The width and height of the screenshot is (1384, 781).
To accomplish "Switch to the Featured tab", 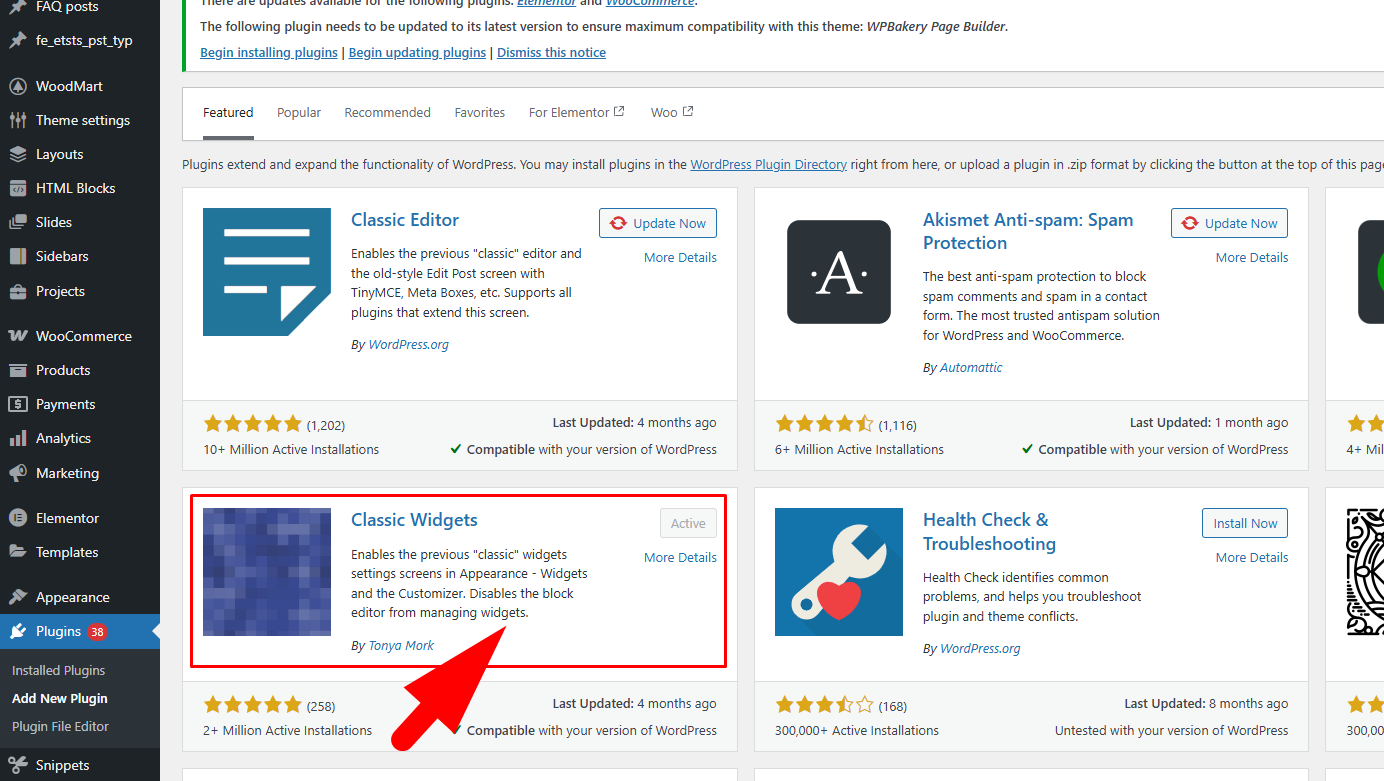I will click(228, 112).
